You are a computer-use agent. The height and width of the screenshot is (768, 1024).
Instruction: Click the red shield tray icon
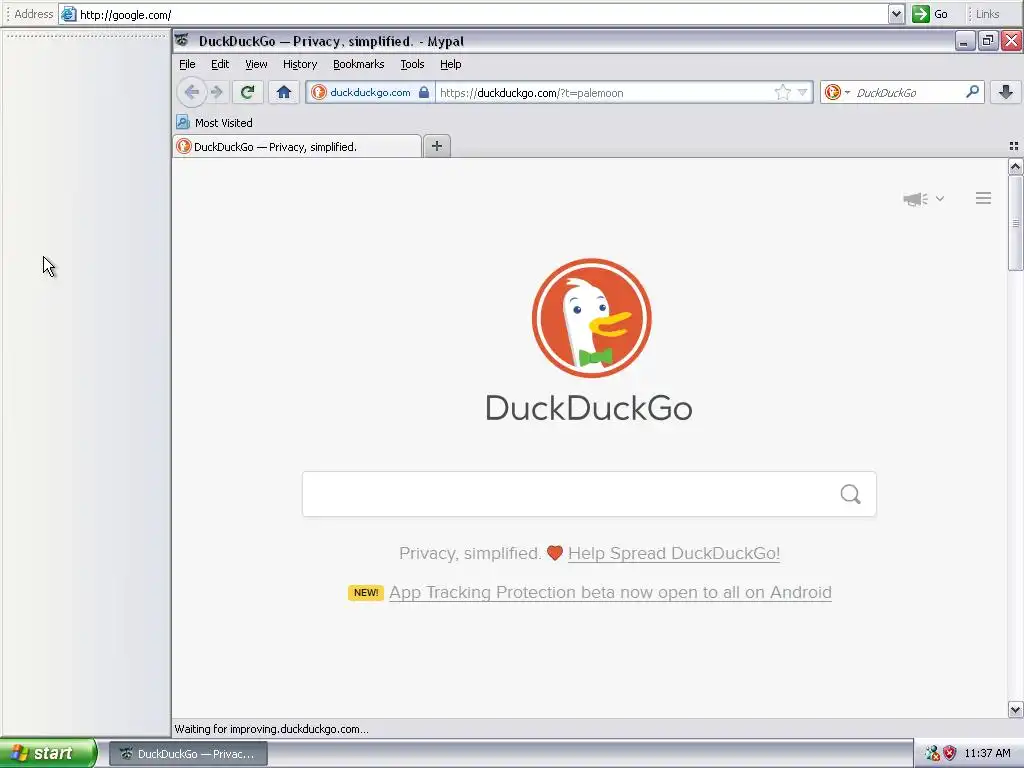pyautogui.click(x=950, y=753)
